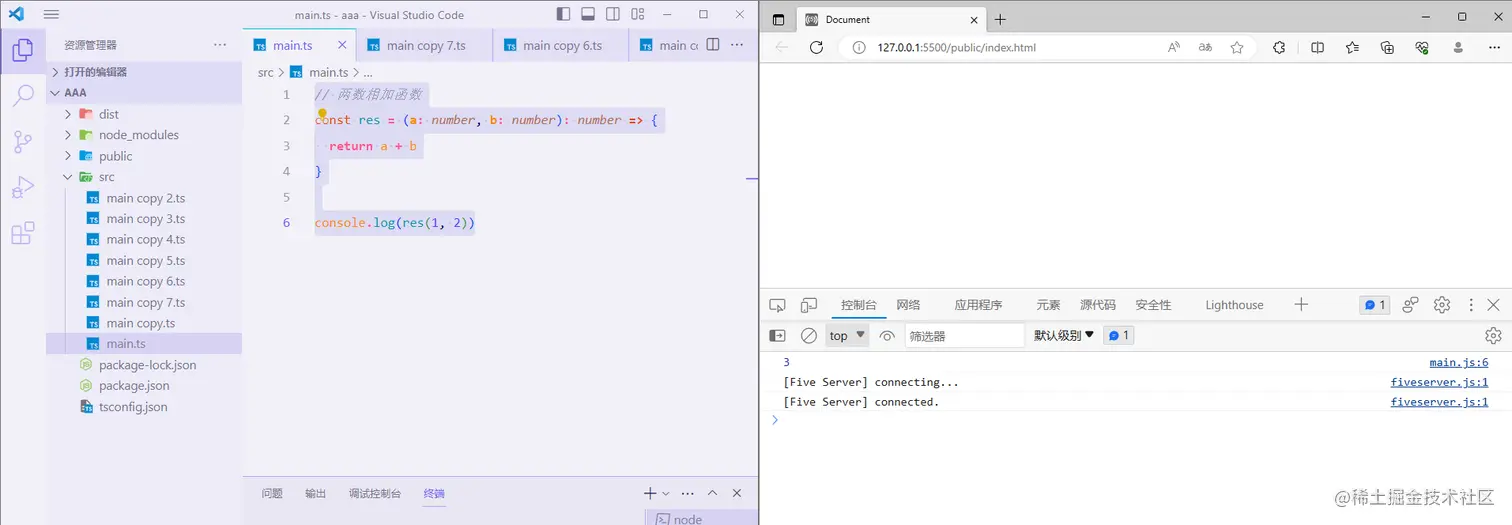The height and width of the screenshot is (525, 1512).
Task: Open Edge translate page icon
Action: point(1206,47)
